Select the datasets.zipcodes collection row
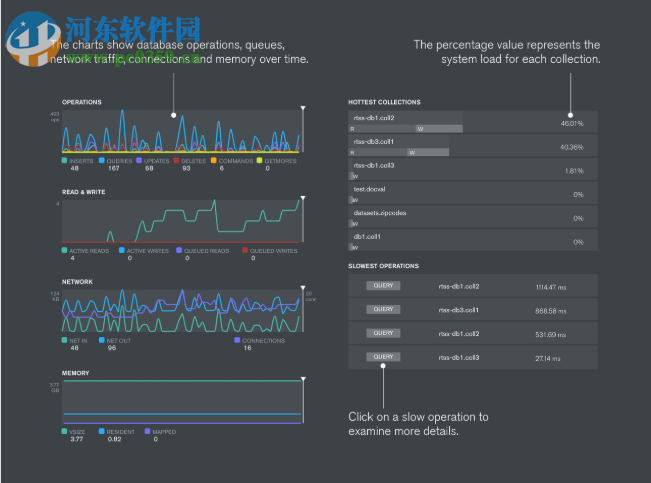Image resolution: width=651 pixels, height=483 pixels. click(x=473, y=216)
